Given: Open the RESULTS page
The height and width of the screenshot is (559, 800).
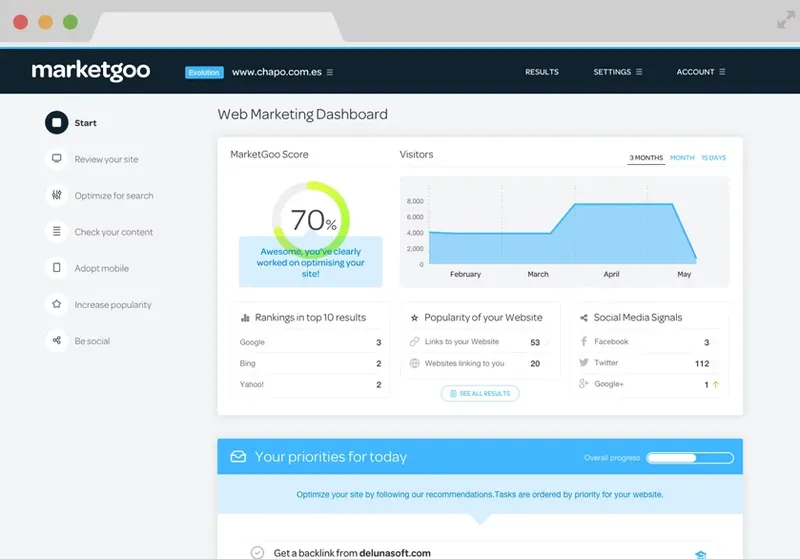Looking at the screenshot, I should [542, 72].
